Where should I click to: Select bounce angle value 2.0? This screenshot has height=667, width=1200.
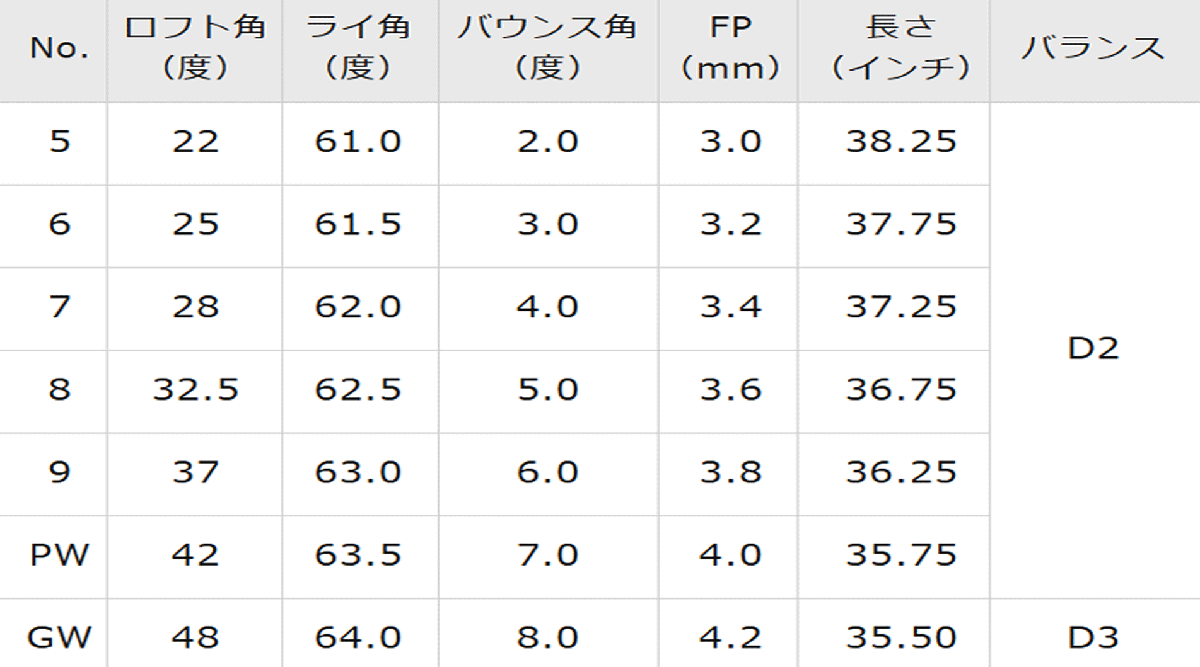547,141
